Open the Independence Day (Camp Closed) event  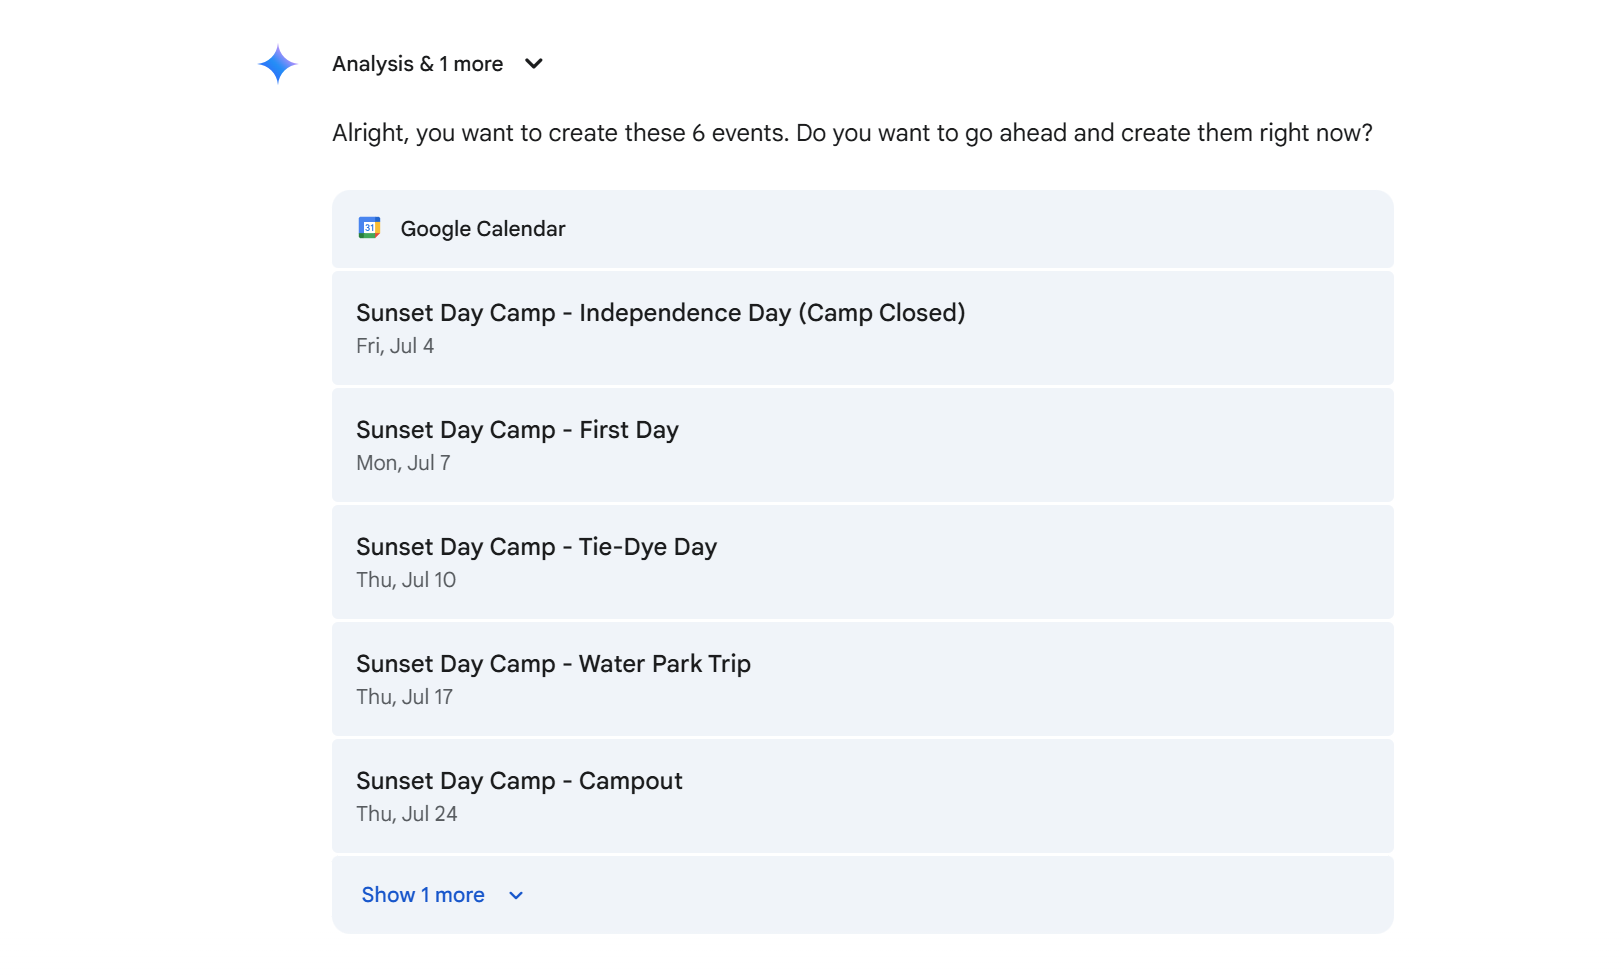[x=660, y=313]
